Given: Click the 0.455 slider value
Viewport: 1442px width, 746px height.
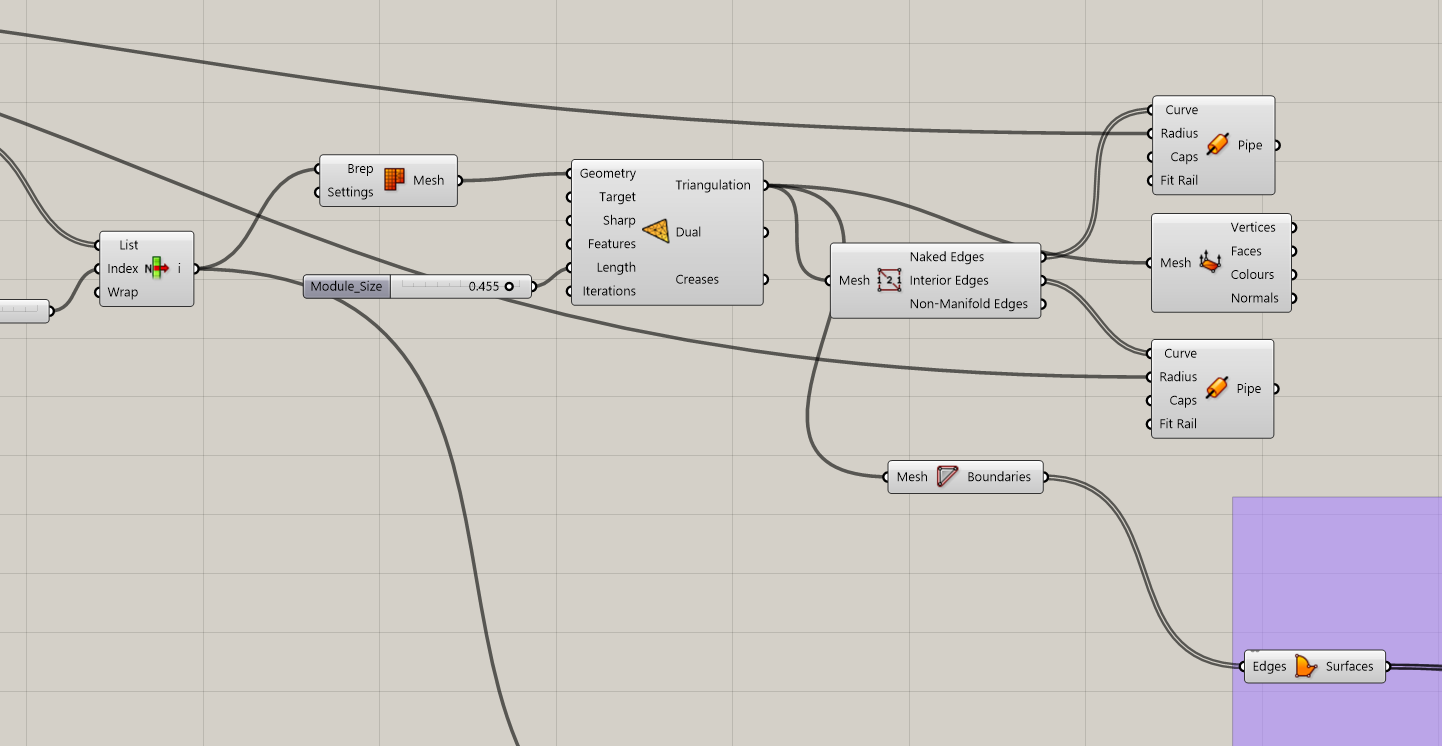Looking at the screenshot, I should point(483,286).
